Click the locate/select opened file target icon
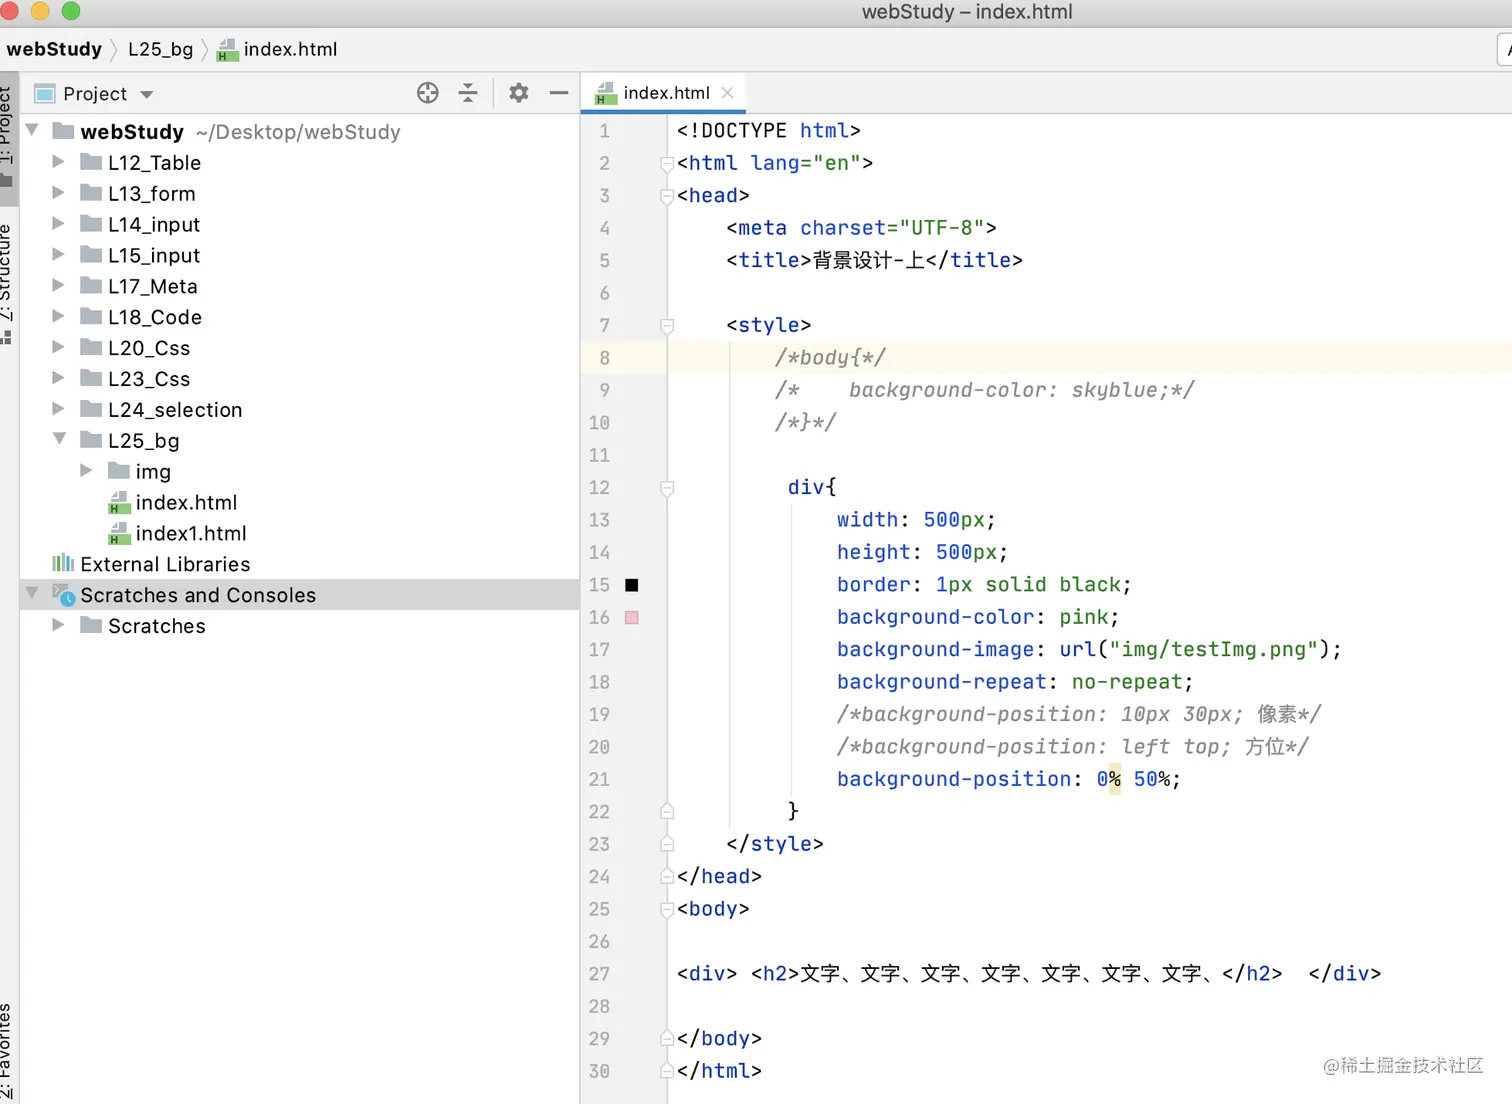 click(x=428, y=93)
